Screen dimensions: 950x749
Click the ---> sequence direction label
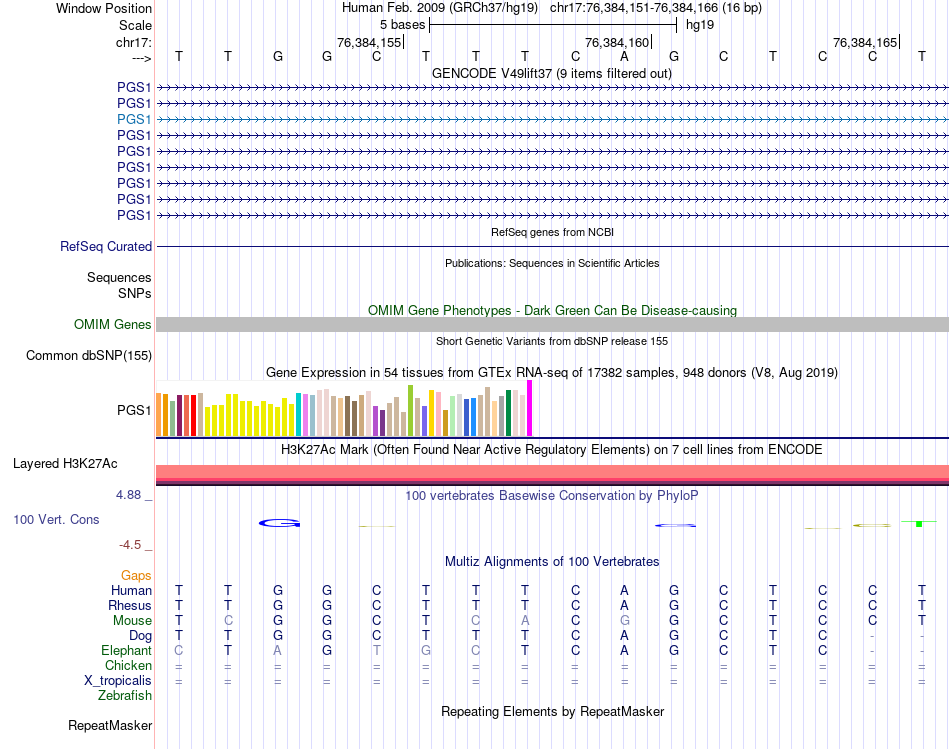(142, 58)
